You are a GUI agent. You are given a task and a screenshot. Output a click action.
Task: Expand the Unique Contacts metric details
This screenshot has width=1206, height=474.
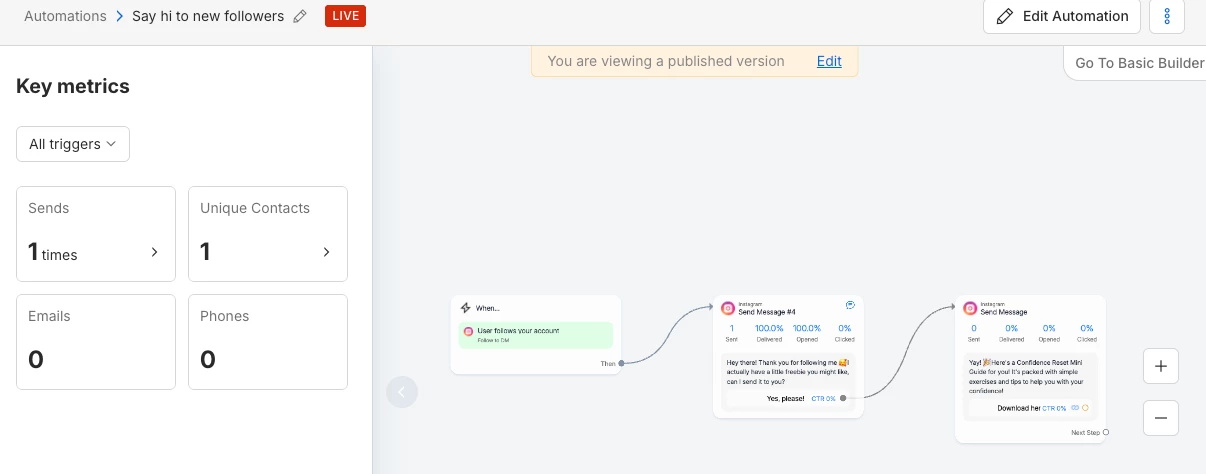(x=326, y=252)
